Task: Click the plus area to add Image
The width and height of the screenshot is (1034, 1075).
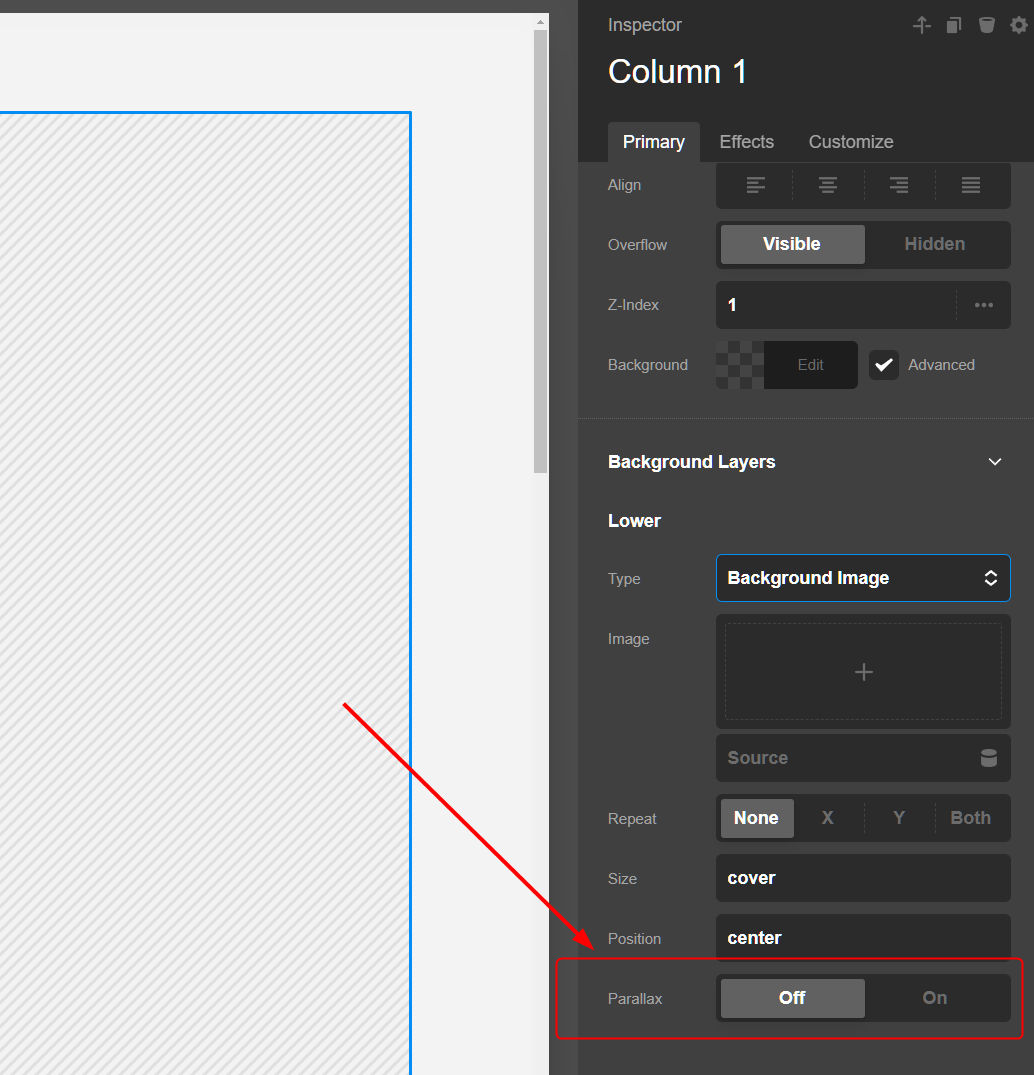Action: click(x=863, y=672)
